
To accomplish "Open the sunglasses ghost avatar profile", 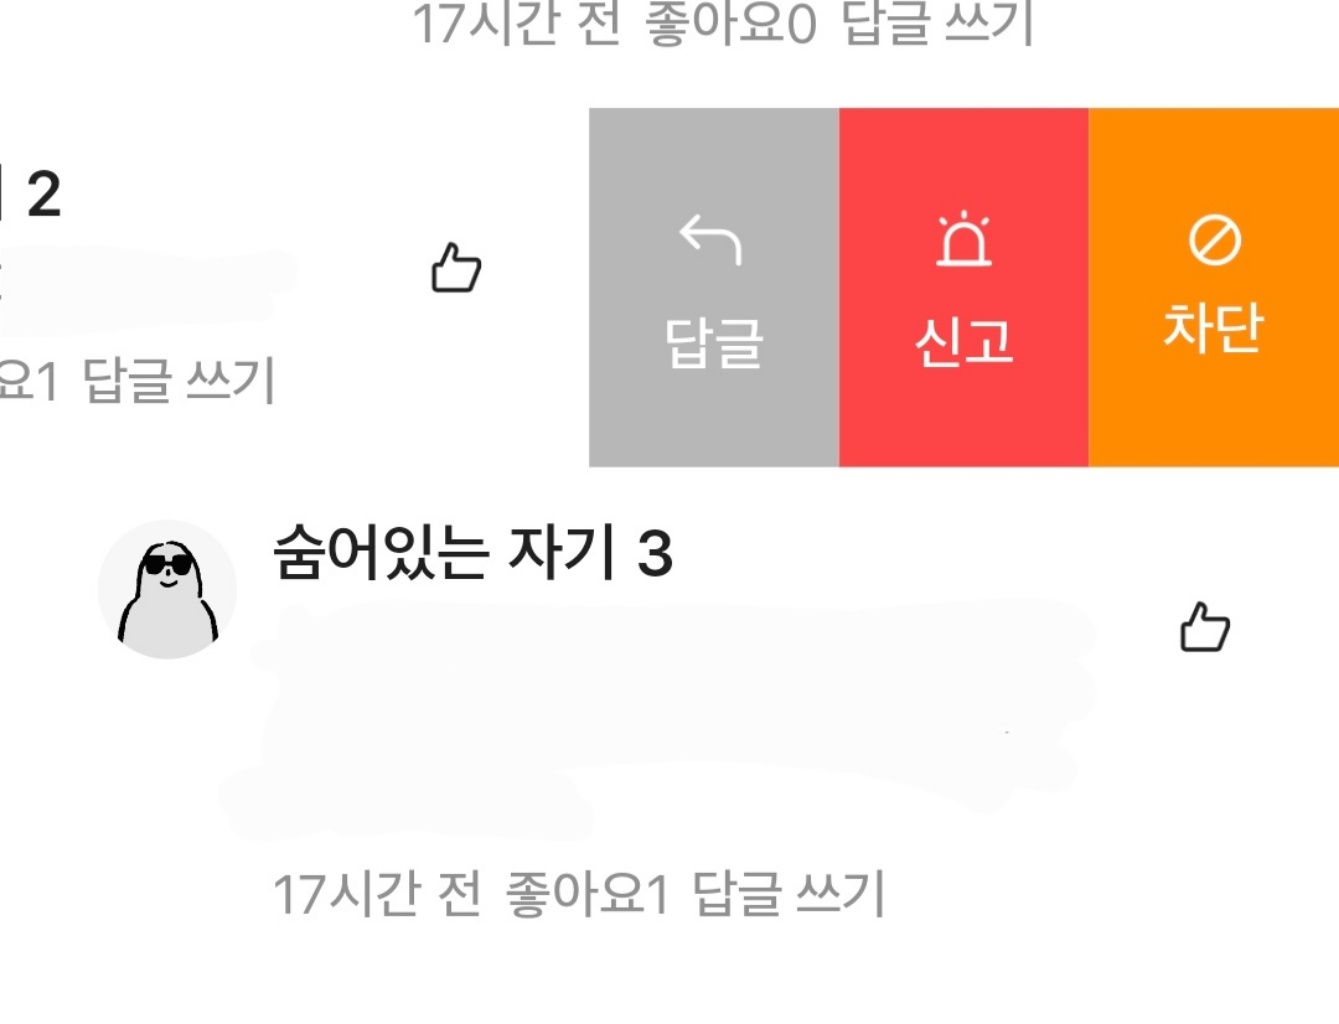I will coord(167,589).
